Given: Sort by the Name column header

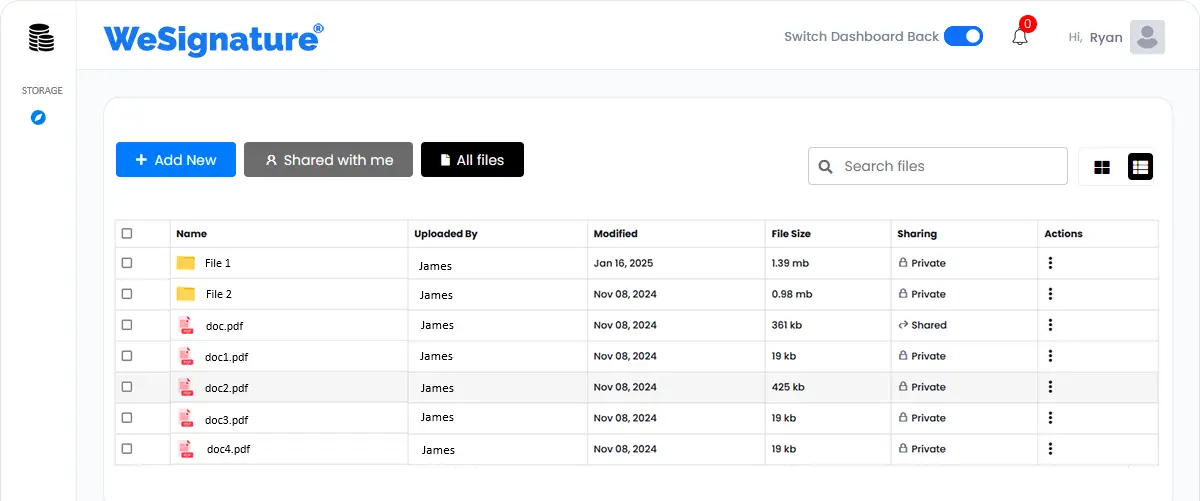Looking at the screenshot, I should (191, 234).
